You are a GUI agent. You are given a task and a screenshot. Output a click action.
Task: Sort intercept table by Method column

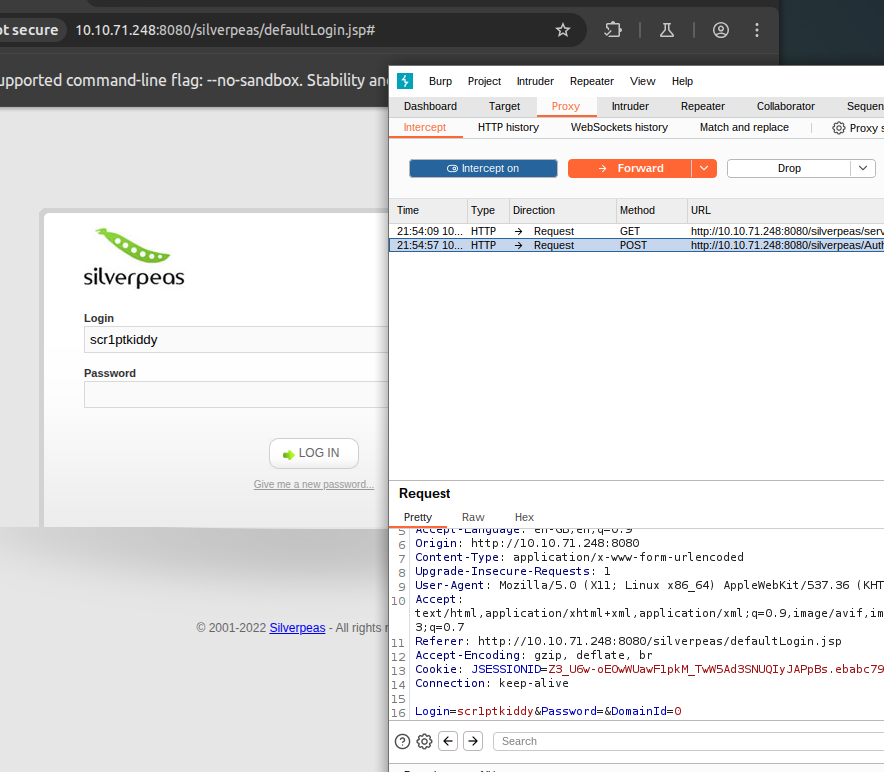point(652,210)
